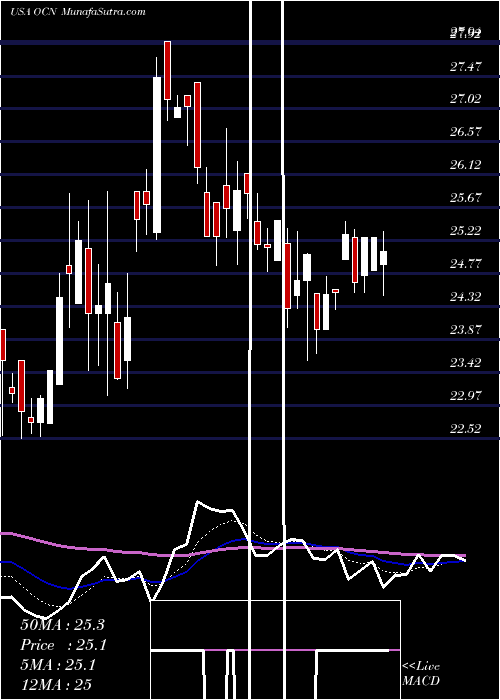Click the 12MA : 25 readout

click(56, 685)
